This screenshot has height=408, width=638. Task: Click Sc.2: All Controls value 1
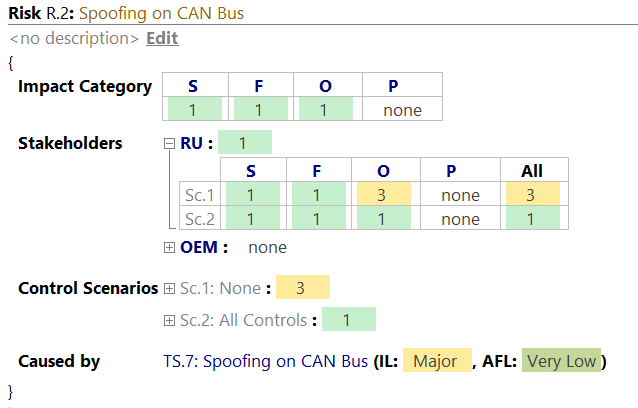pos(349,319)
